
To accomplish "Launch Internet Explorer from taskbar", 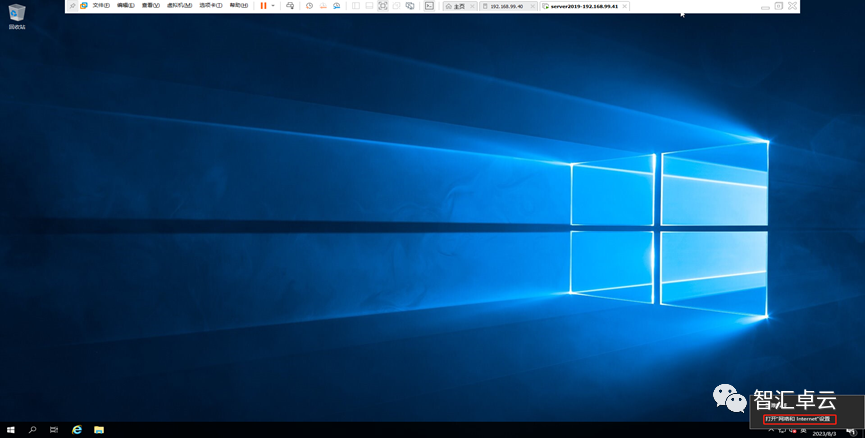I will [x=77, y=430].
